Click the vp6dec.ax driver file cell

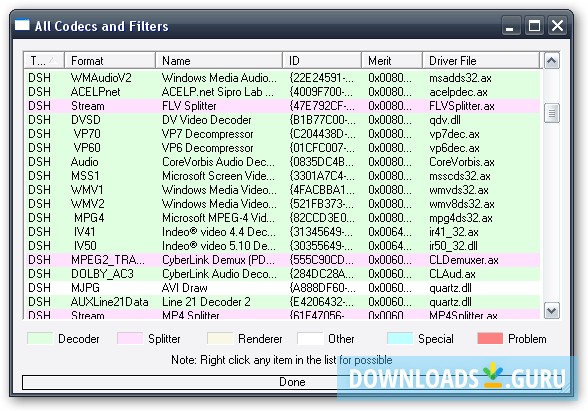(454, 148)
